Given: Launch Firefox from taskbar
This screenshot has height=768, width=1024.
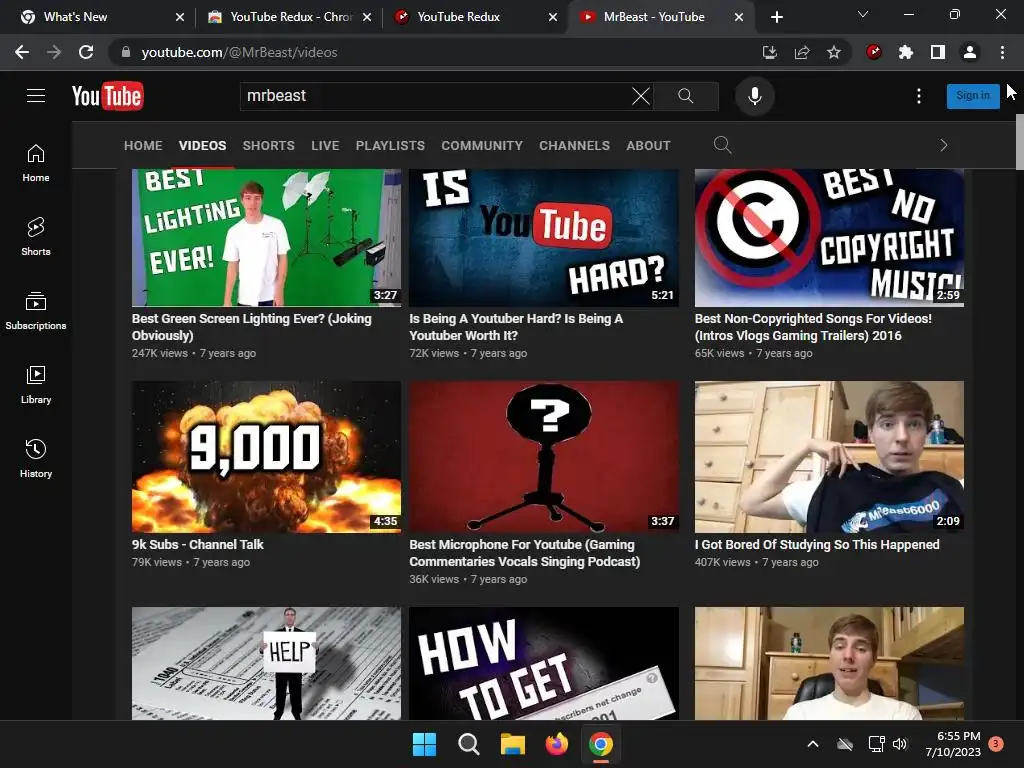Looking at the screenshot, I should pos(556,744).
